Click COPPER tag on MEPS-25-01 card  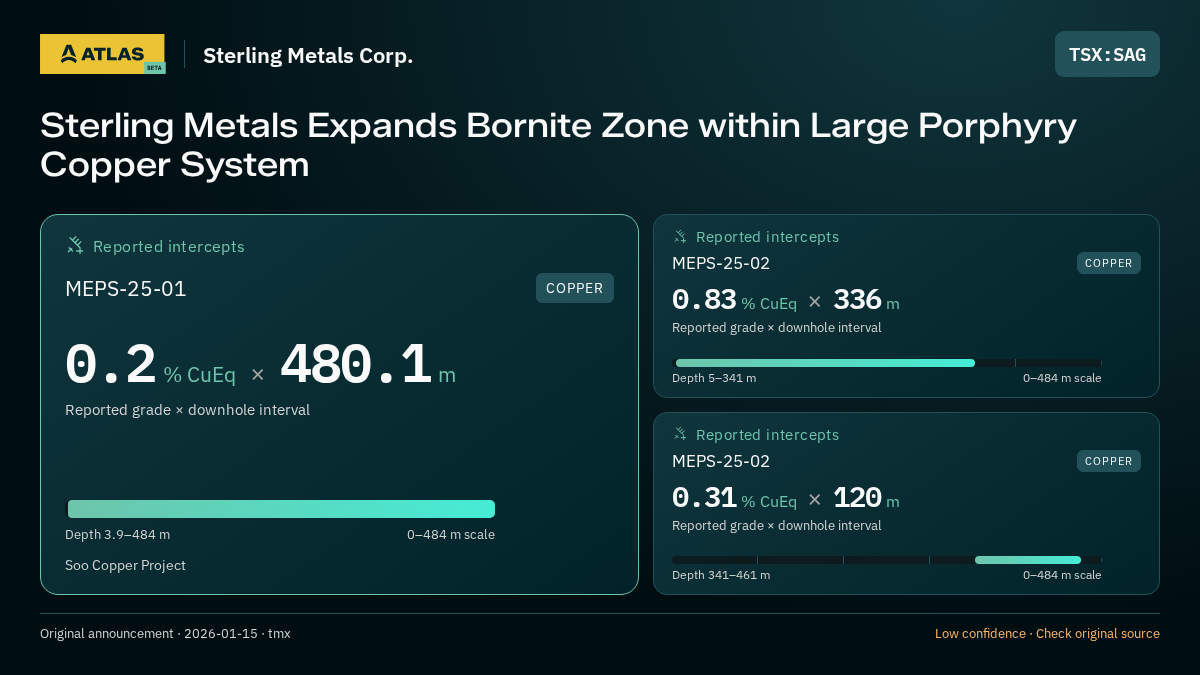(x=575, y=288)
